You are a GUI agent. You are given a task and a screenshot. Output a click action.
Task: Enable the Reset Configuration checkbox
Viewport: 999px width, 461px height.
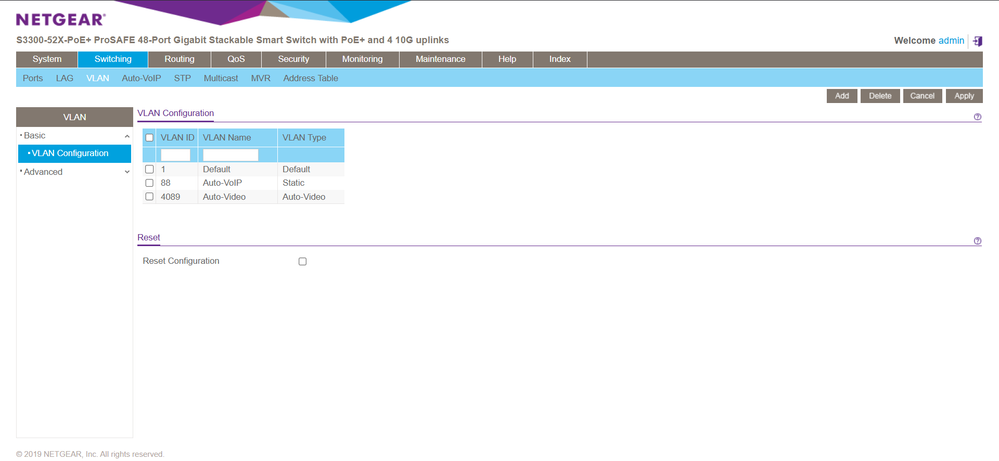303,261
